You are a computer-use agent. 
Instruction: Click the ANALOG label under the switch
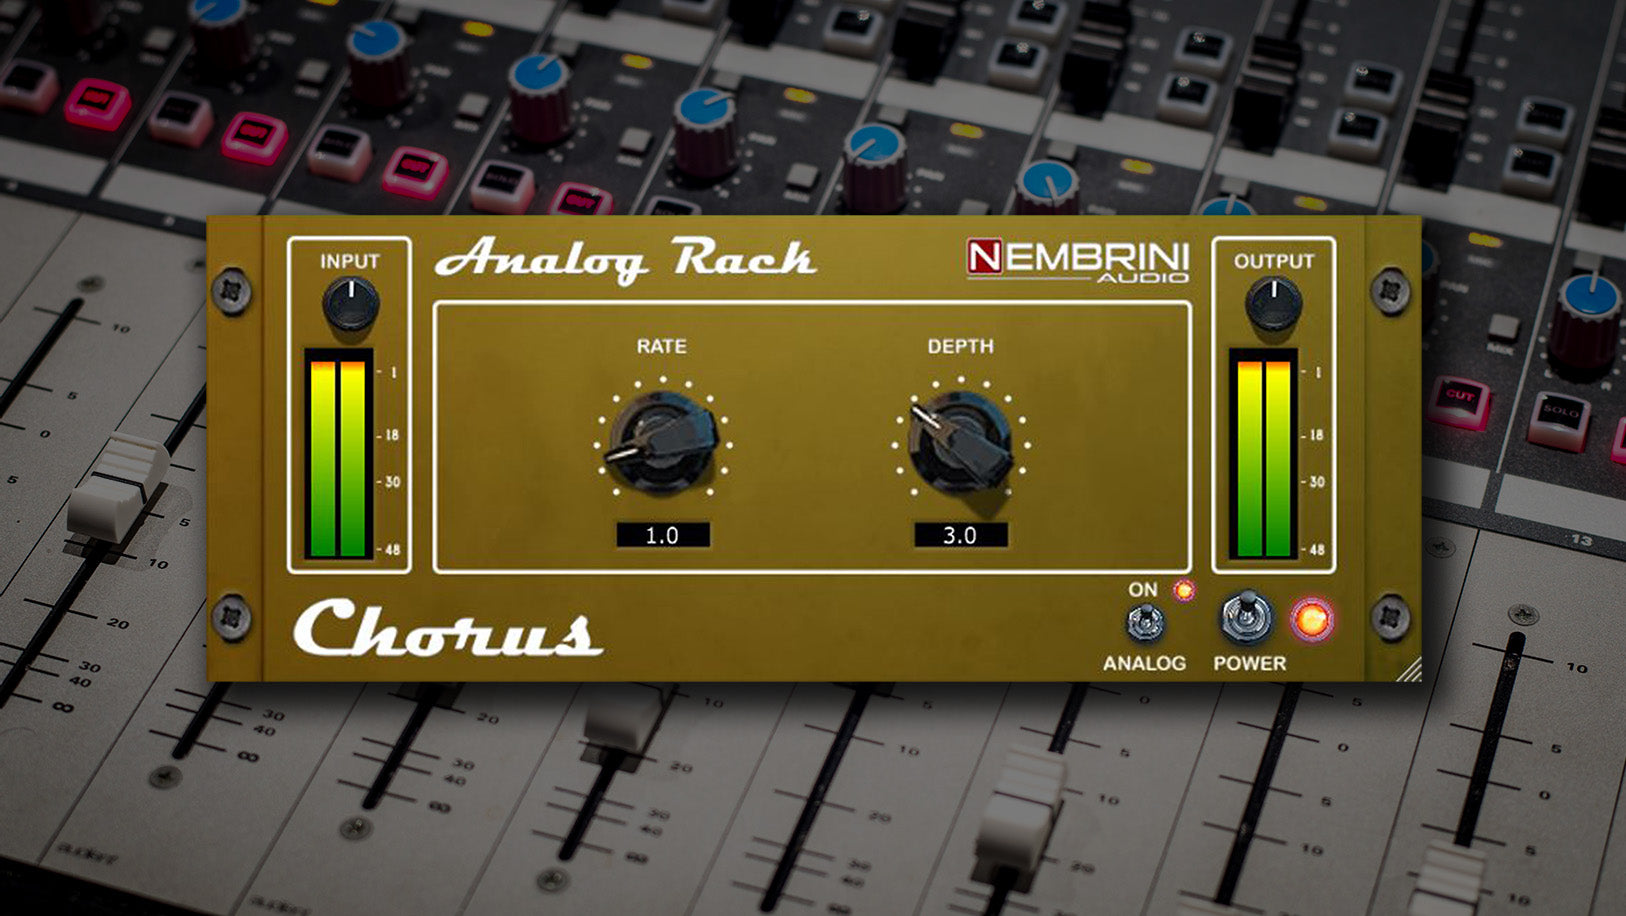pyautogui.click(x=1144, y=663)
